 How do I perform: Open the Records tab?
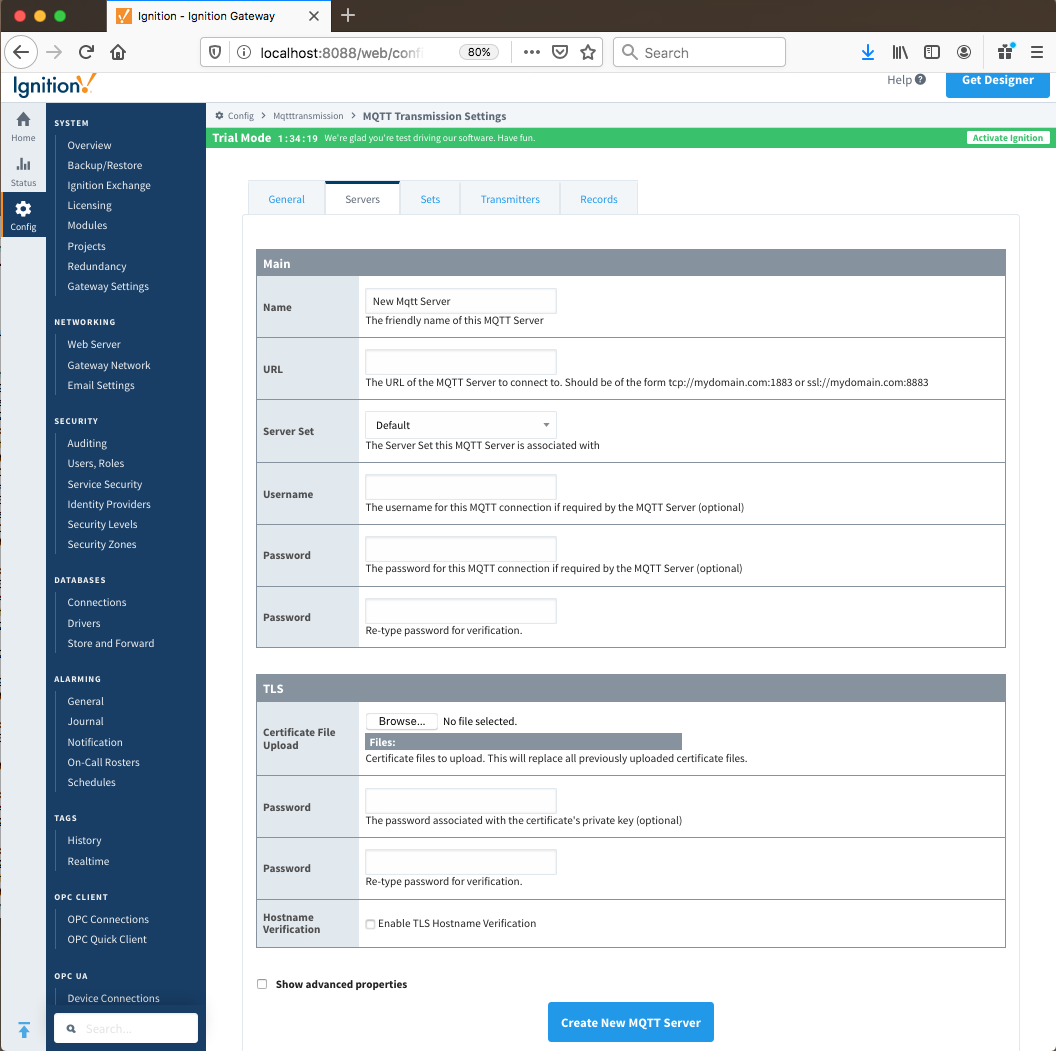point(599,199)
